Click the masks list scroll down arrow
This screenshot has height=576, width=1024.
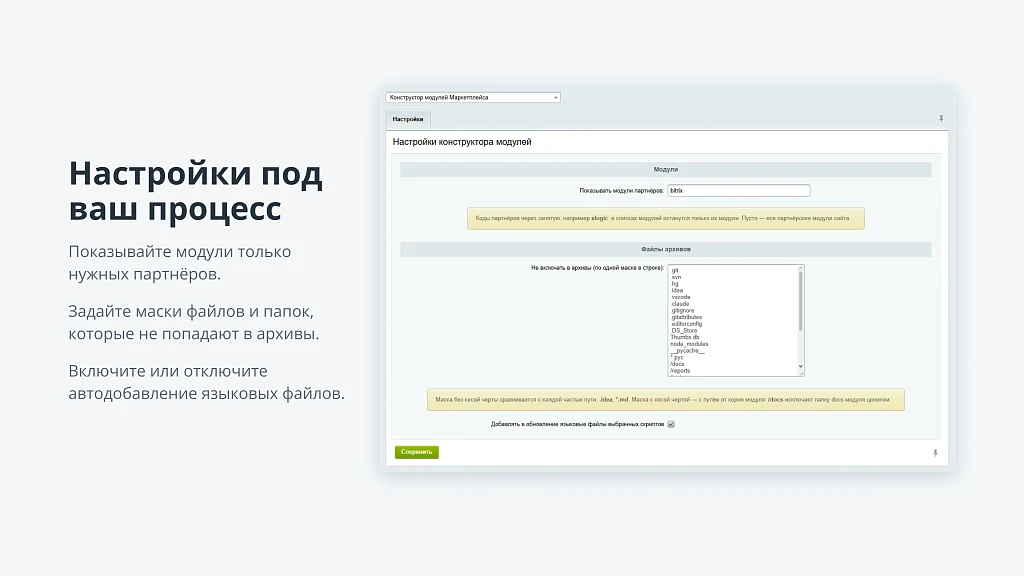[x=801, y=367]
